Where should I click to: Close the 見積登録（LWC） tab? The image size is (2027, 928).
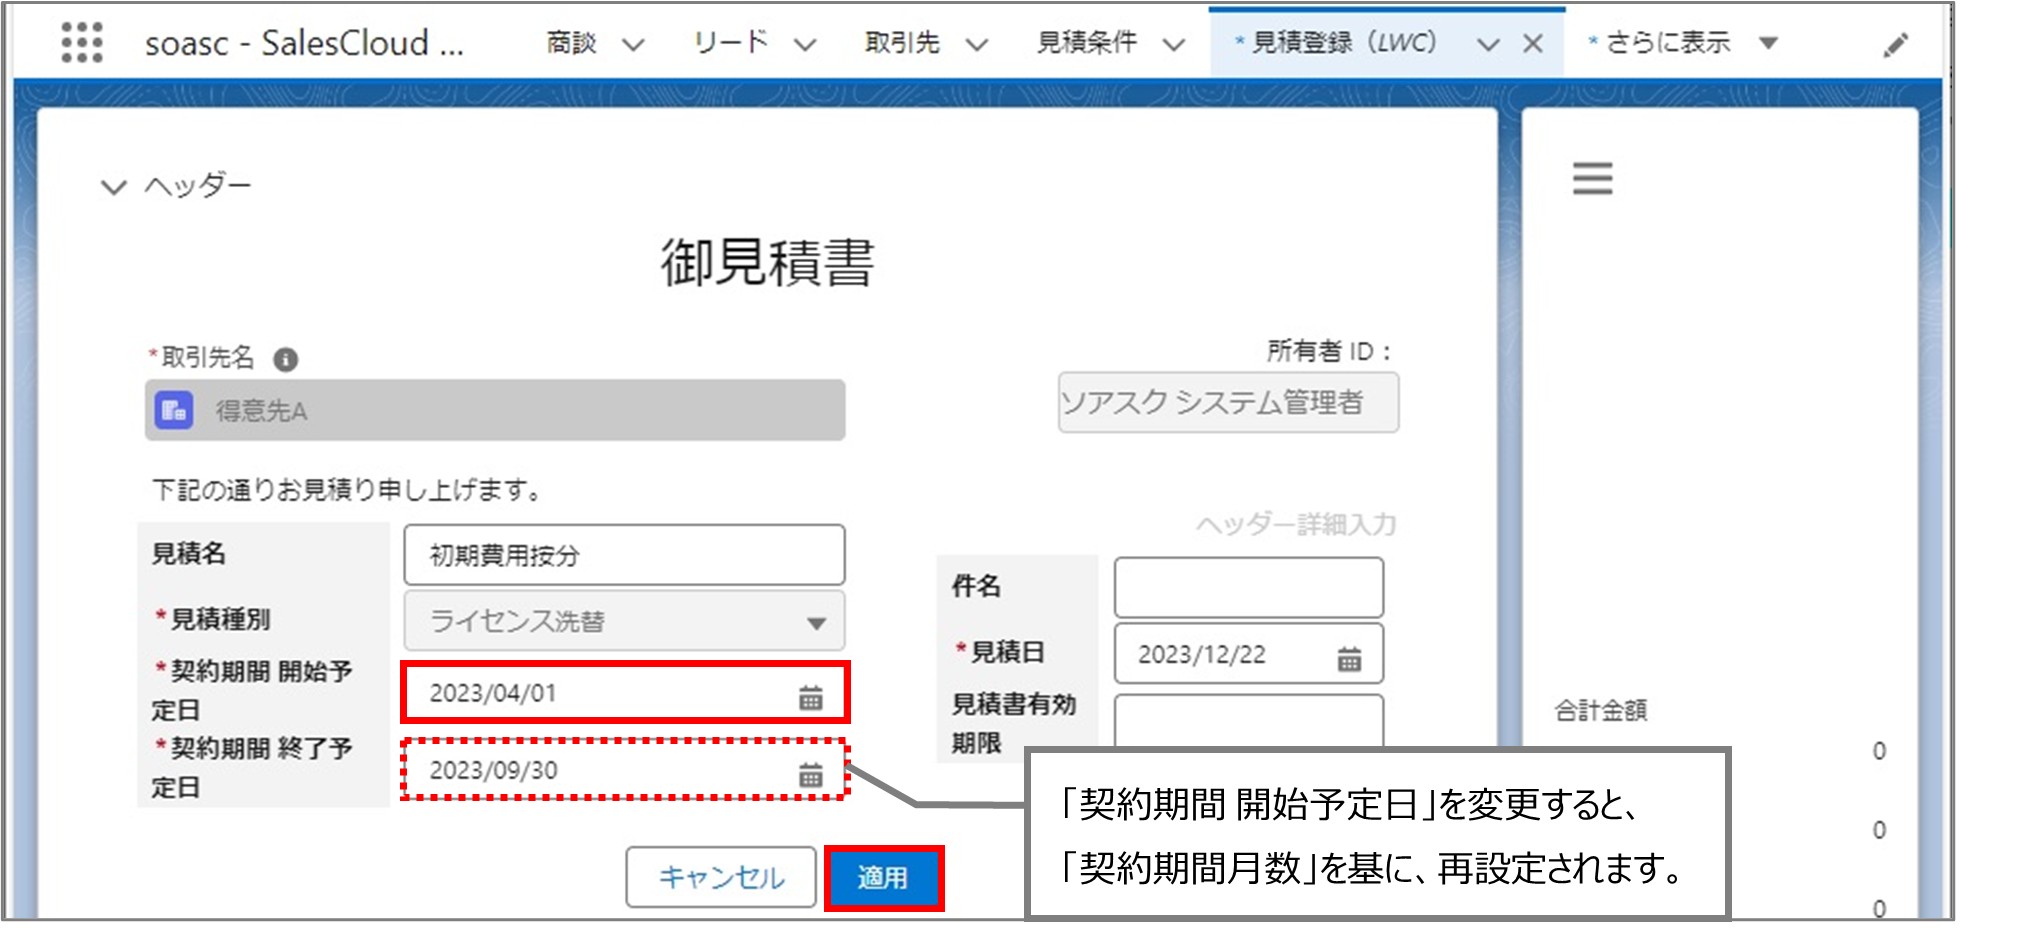(x=1535, y=42)
